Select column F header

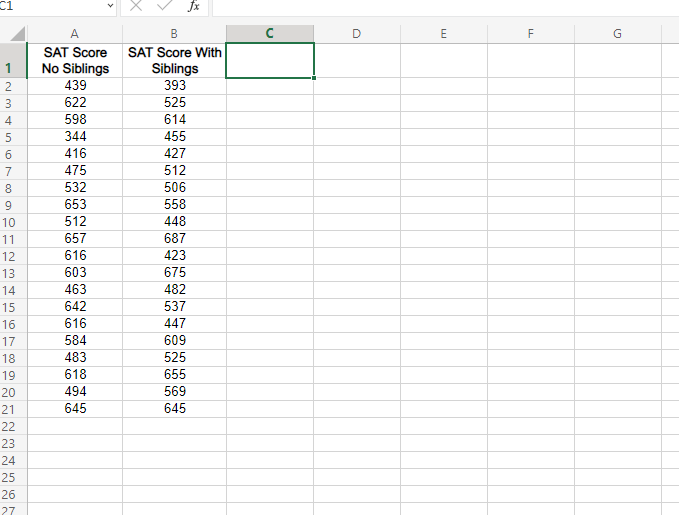(531, 34)
